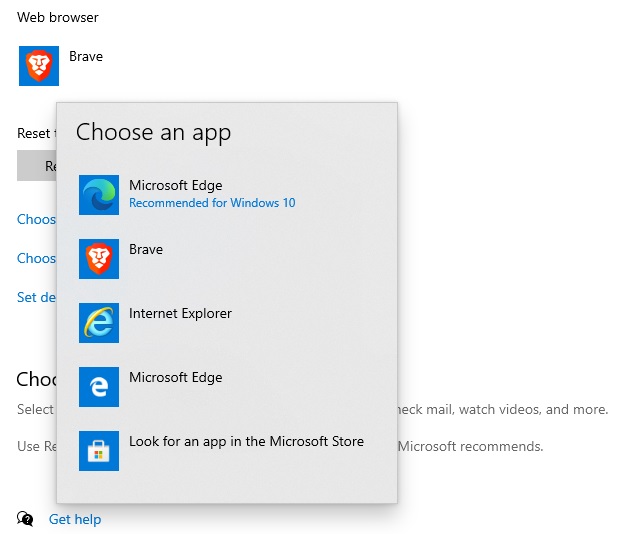Click the Web browser heading
The image size is (636, 534).
pos(58,17)
